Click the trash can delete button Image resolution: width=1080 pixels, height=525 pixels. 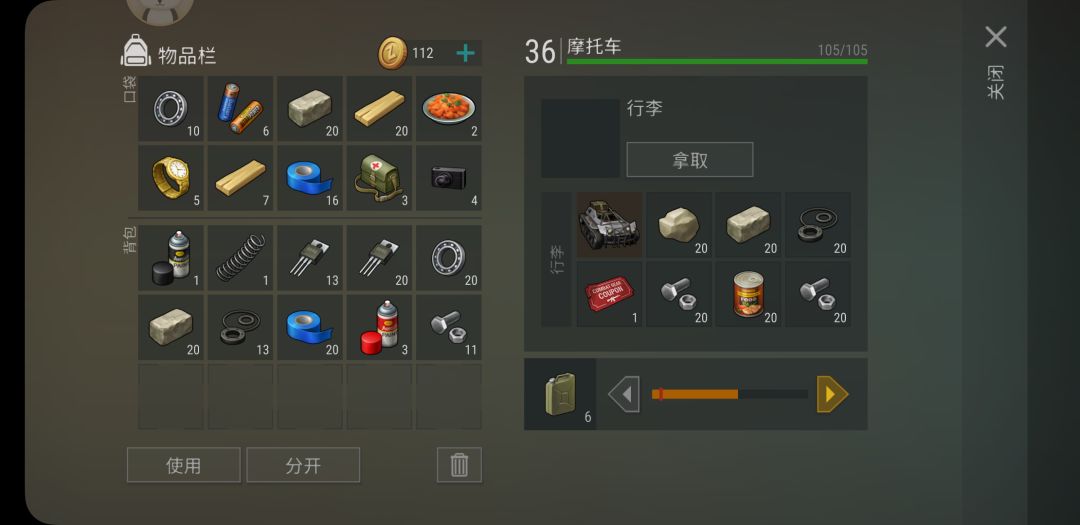[x=459, y=465]
